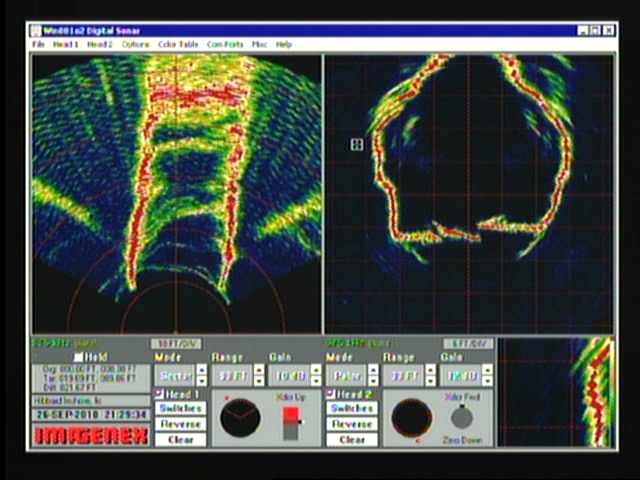
Task: Click the Head 1 Reverse button
Action: [180, 424]
